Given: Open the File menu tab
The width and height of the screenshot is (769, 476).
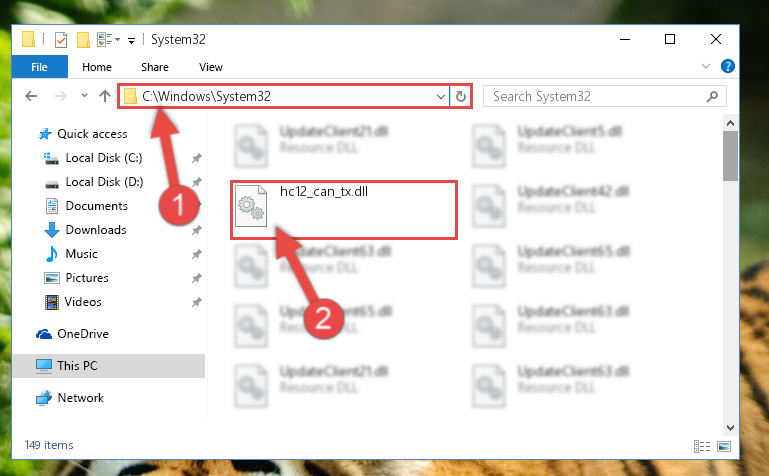Looking at the screenshot, I should tap(39, 67).
